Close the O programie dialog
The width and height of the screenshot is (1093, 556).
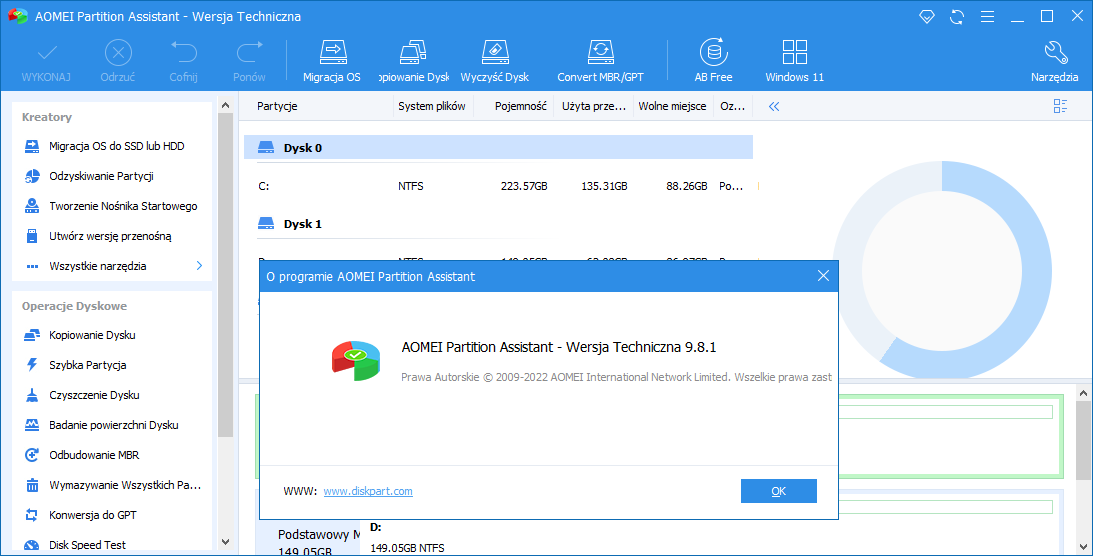(x=823, y=276)
